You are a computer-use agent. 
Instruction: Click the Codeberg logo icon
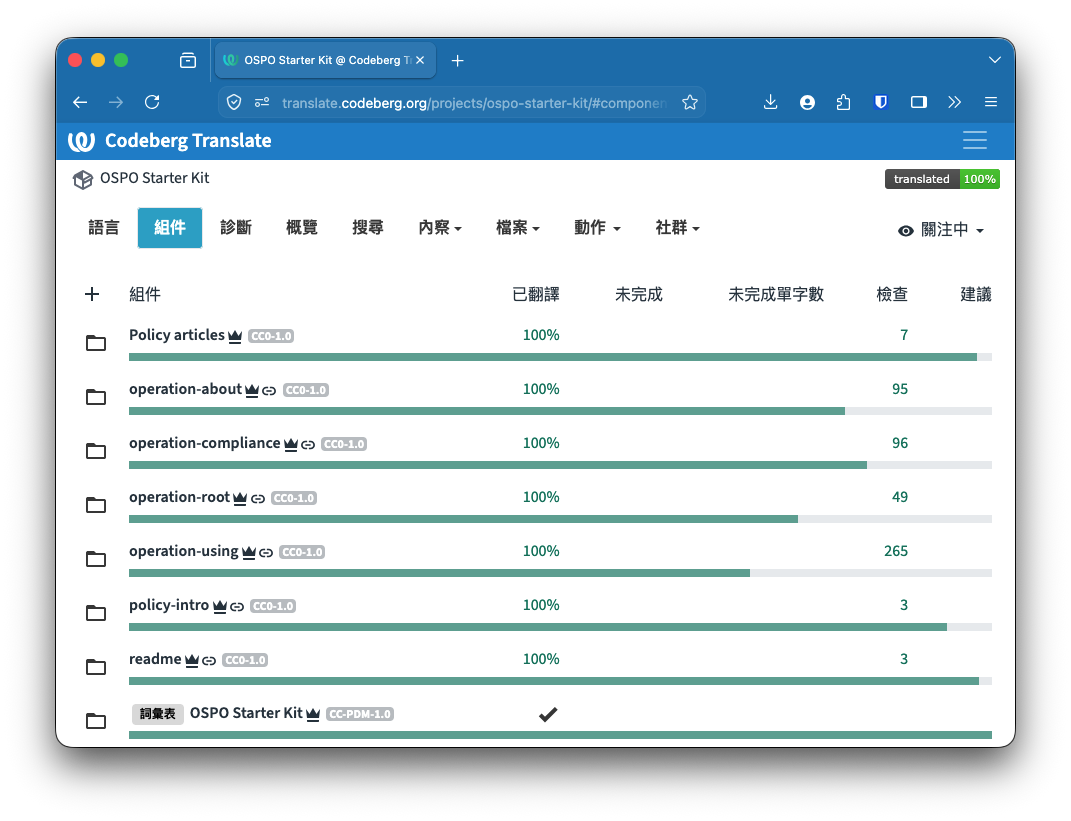(x=81, y=141)
